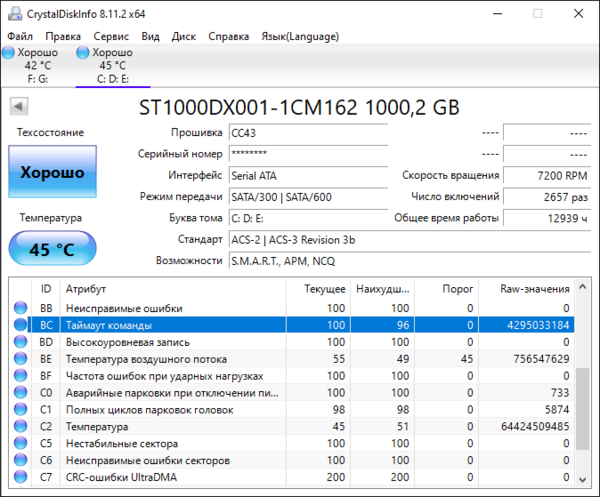Click the status orb in the C2 row
The image size is (600, 497).
click(20, 426)
